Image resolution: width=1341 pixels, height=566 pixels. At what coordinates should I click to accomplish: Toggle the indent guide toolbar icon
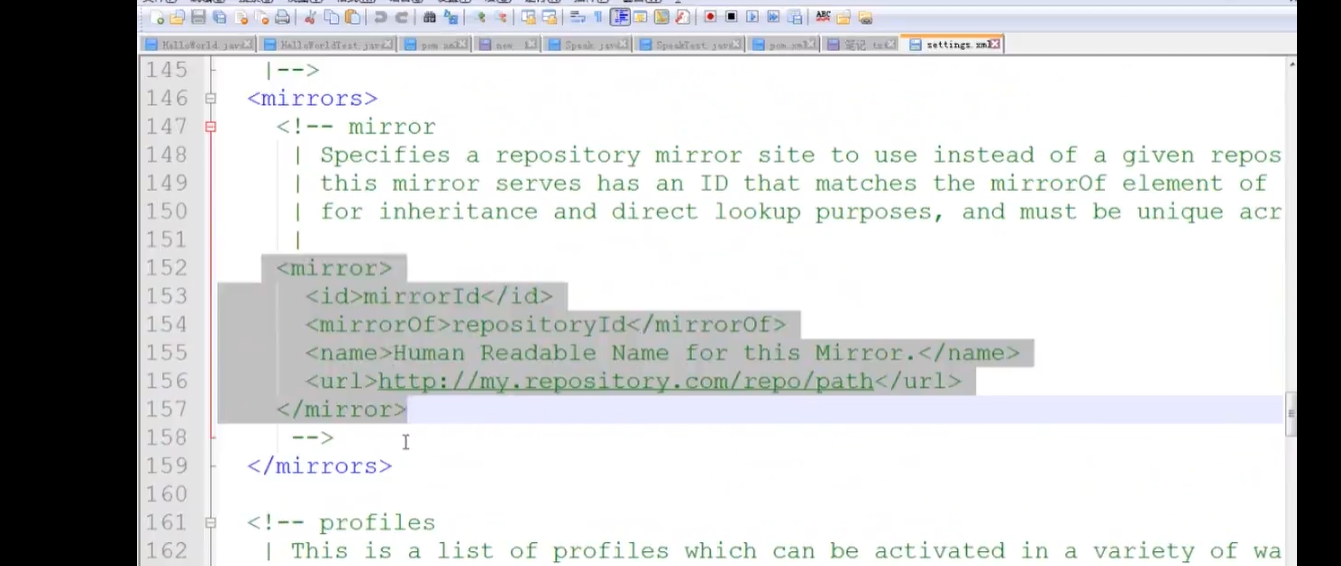(620, 17)
